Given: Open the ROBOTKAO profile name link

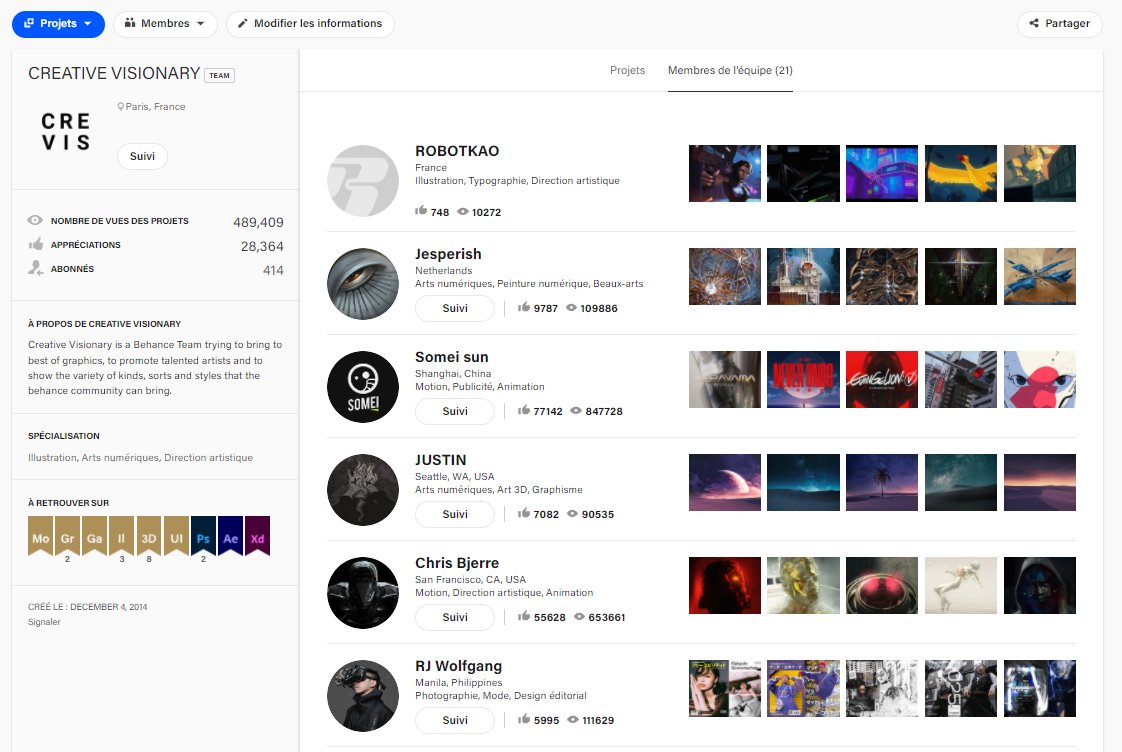Looking at the screenshot, I should click(457, 151).
